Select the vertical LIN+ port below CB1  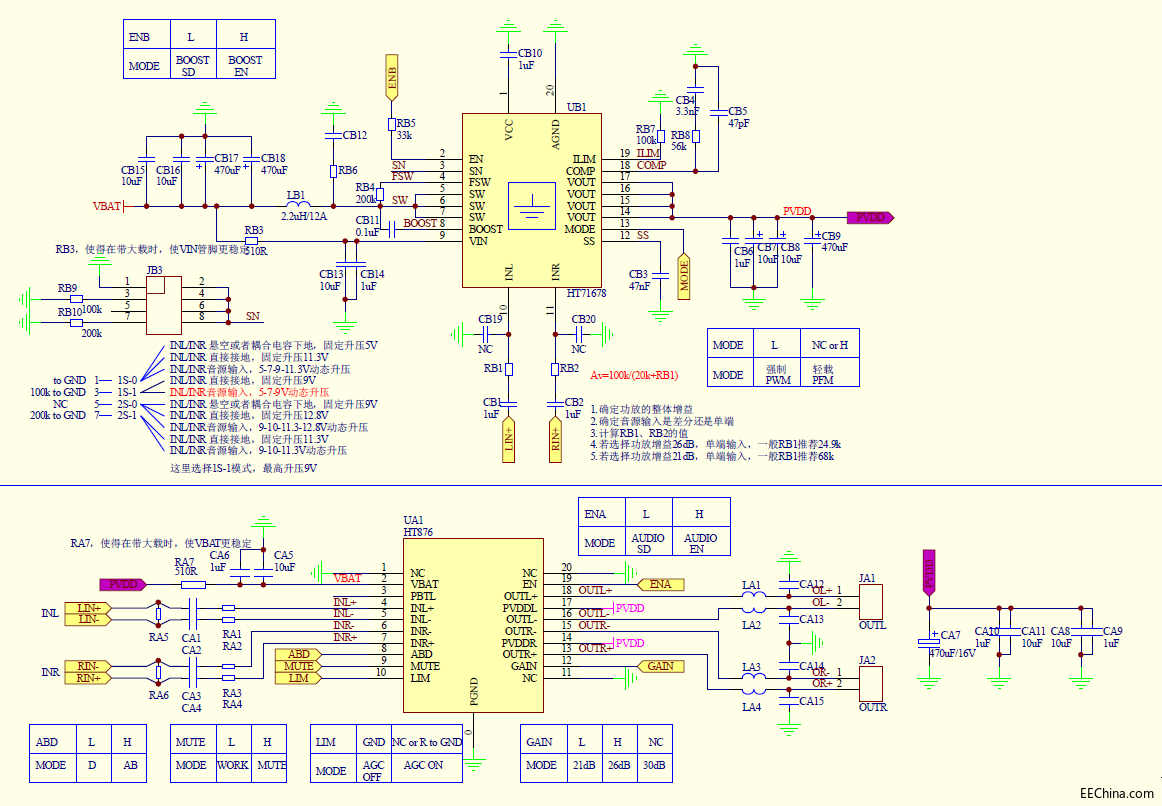tap(508, 440)
